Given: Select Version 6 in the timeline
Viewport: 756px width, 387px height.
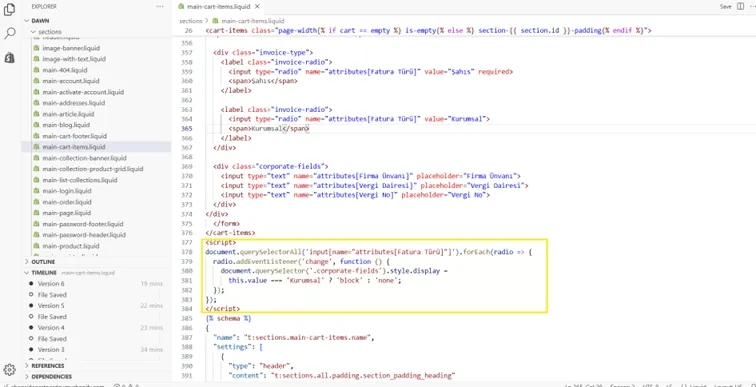Looking at the screenshot, I should click(51, 283).
